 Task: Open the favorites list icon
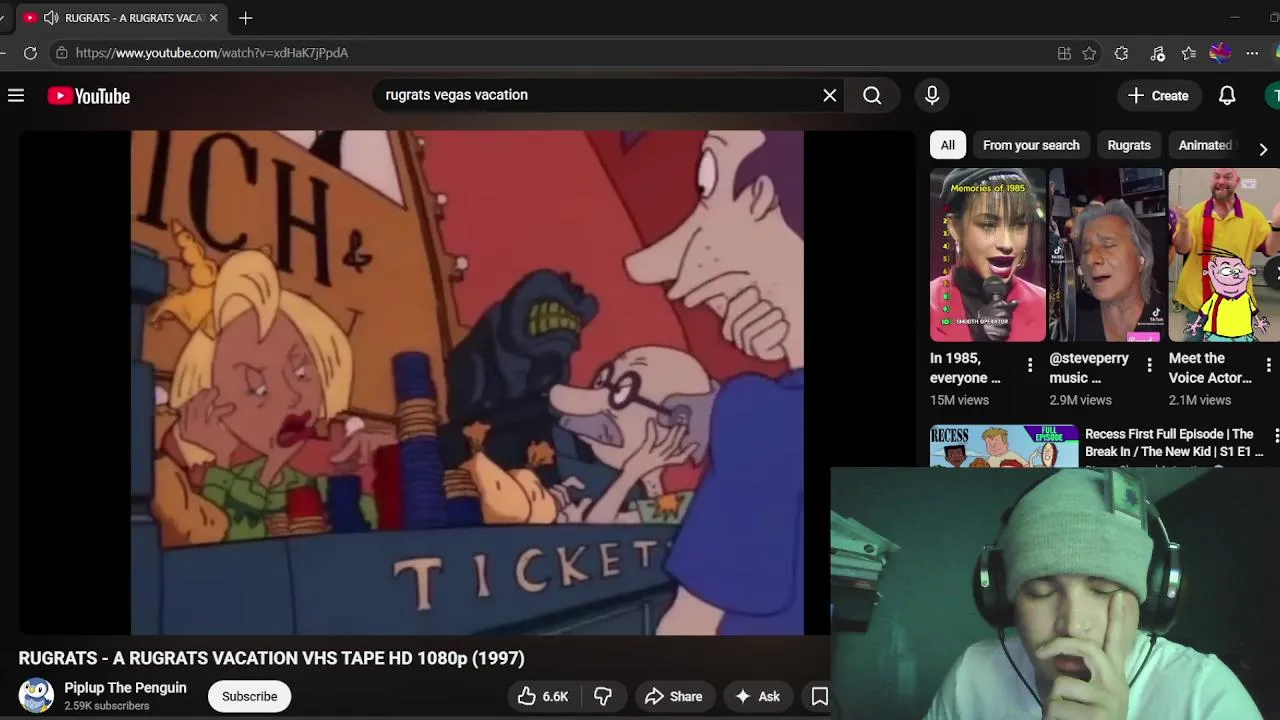(x=1188, y=53)
